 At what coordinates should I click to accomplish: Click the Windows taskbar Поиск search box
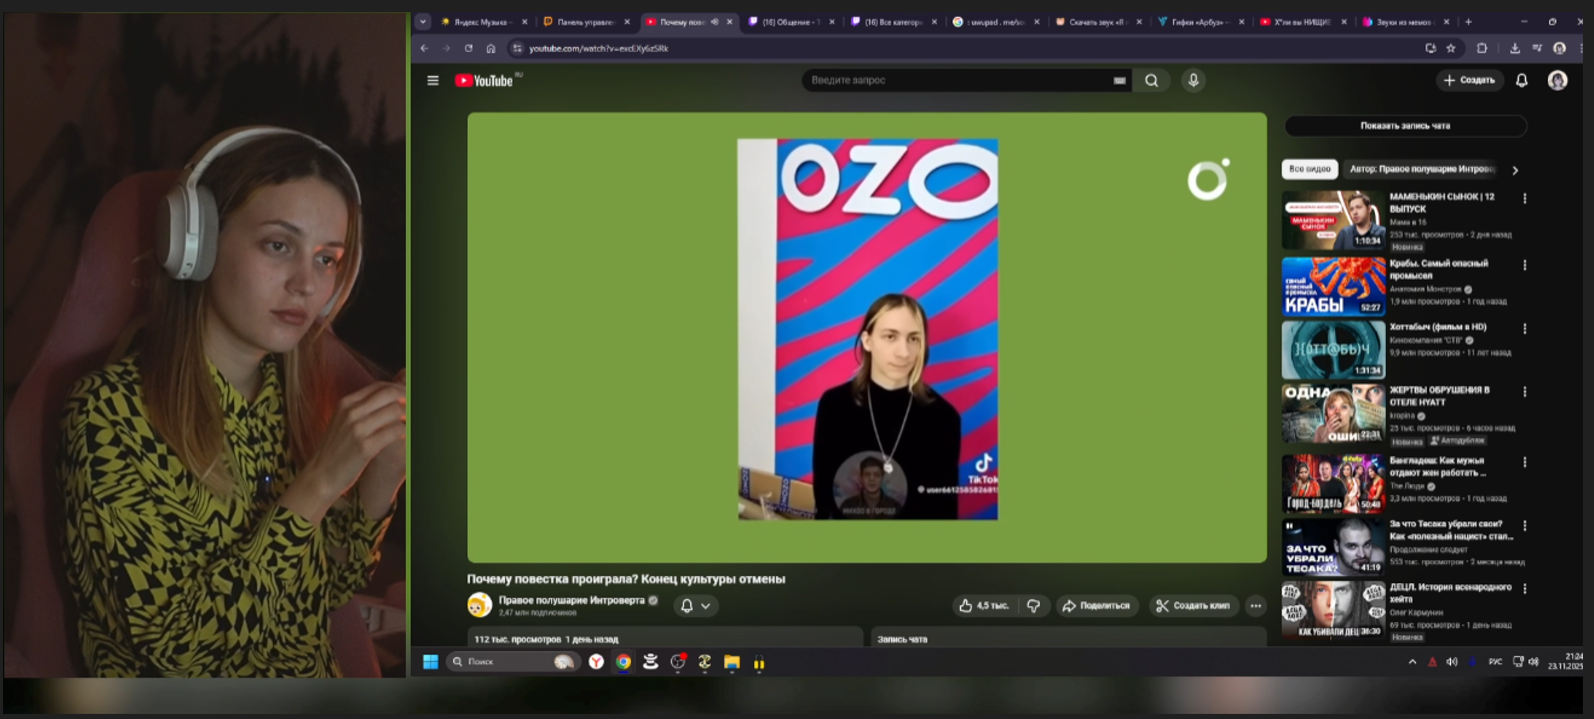pyautogui.click(x=512, y=662)
